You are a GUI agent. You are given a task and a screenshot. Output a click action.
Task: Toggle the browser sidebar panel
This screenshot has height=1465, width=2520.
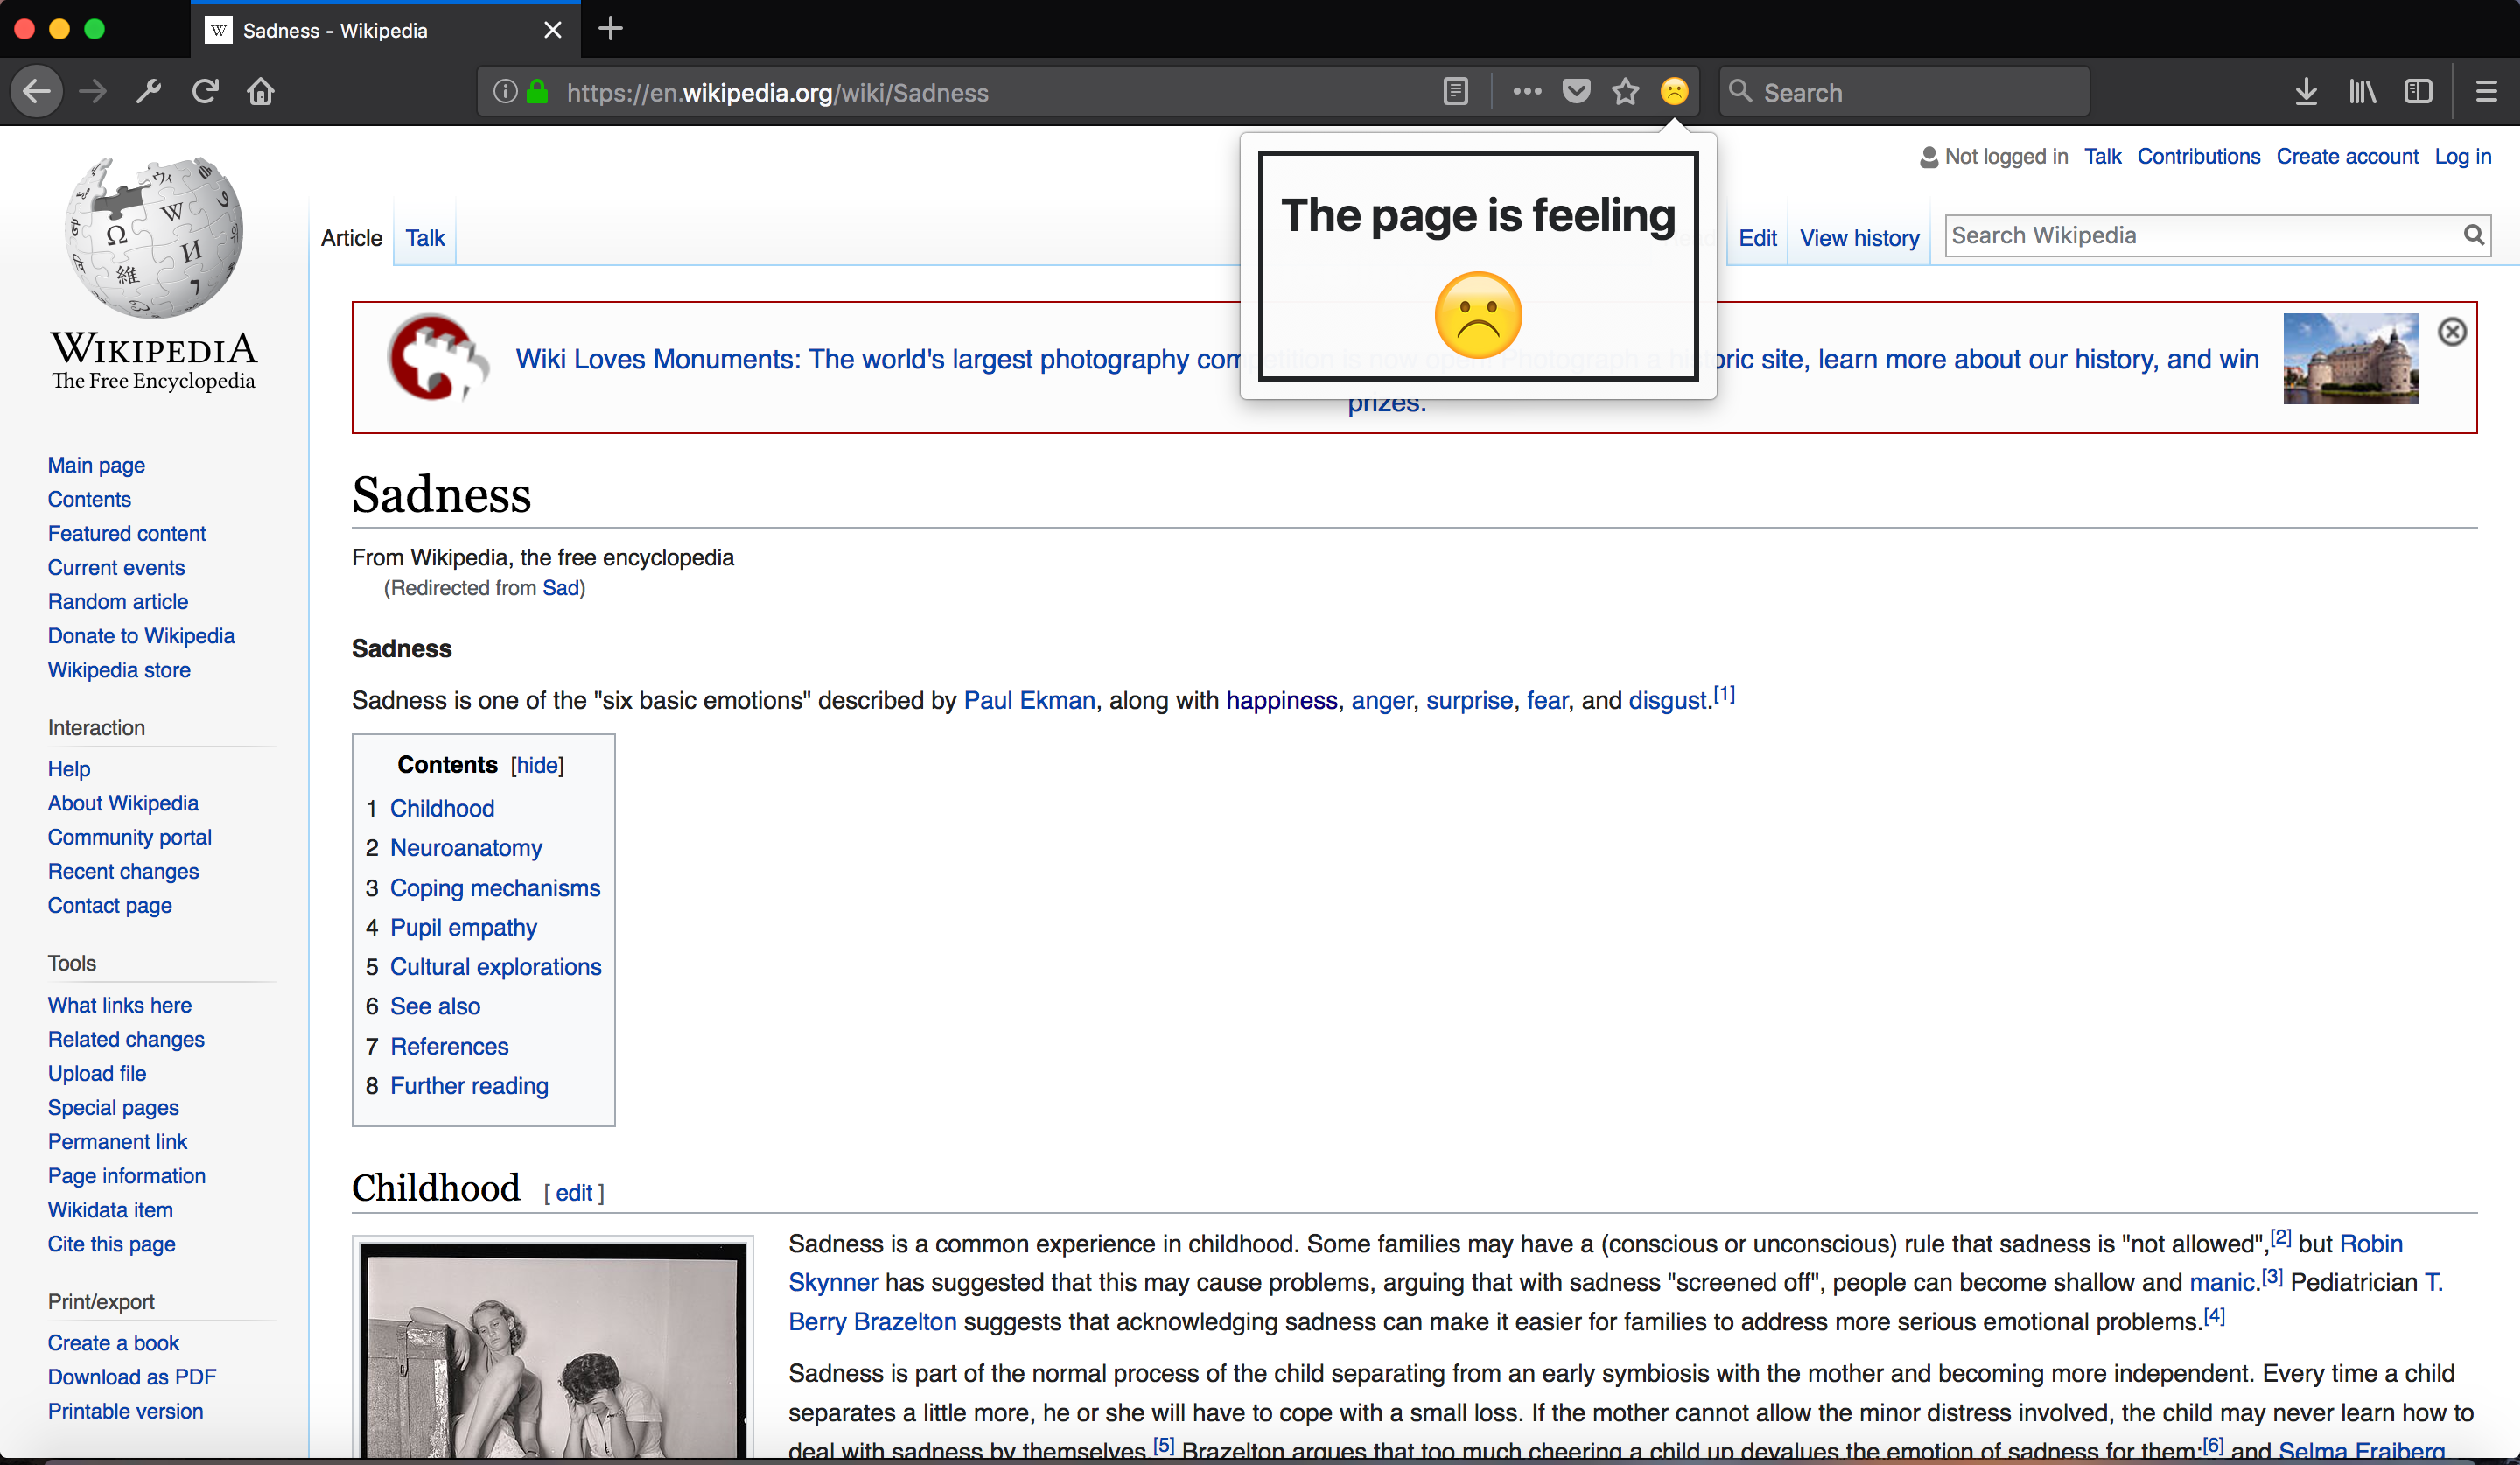coord(2418,92)
